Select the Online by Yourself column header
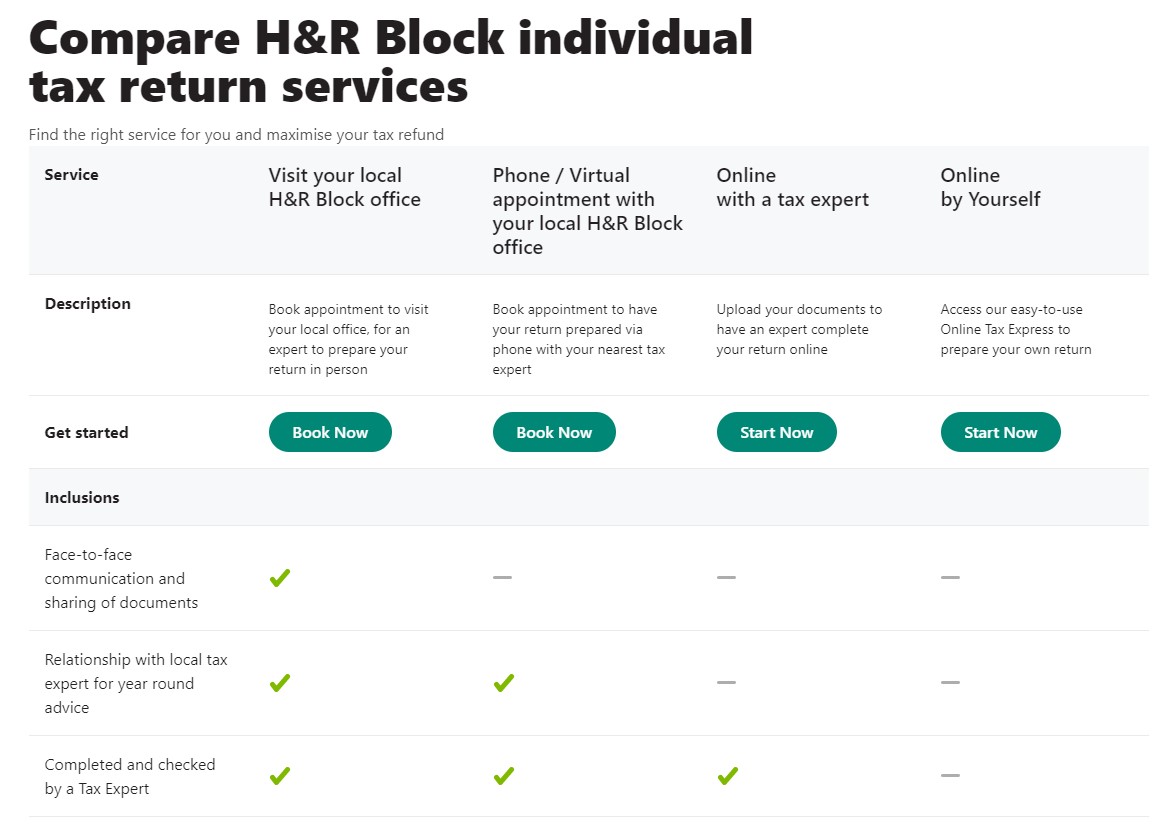This screenshot has width=1165, height=831. coord(990,187)
